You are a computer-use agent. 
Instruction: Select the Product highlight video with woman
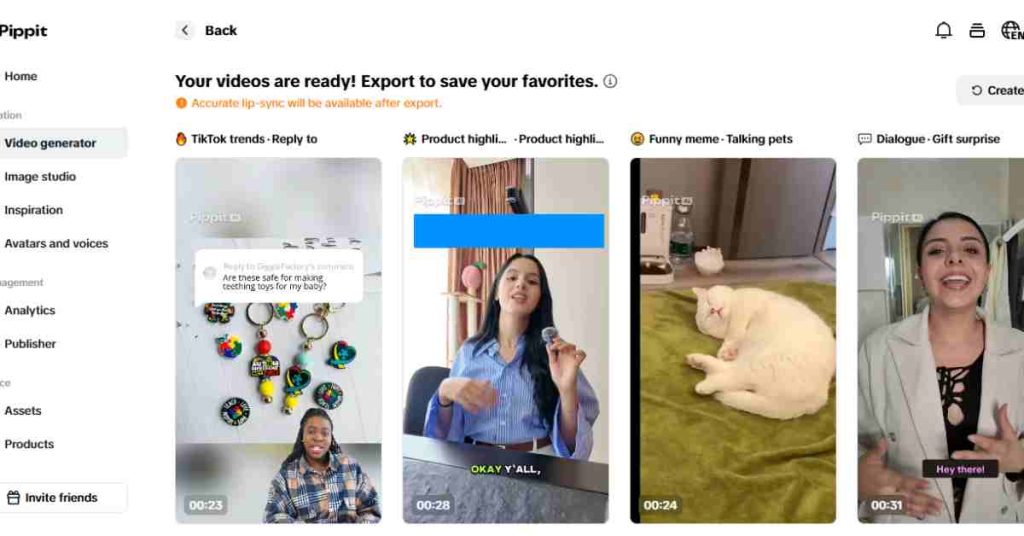pos(505,340)
